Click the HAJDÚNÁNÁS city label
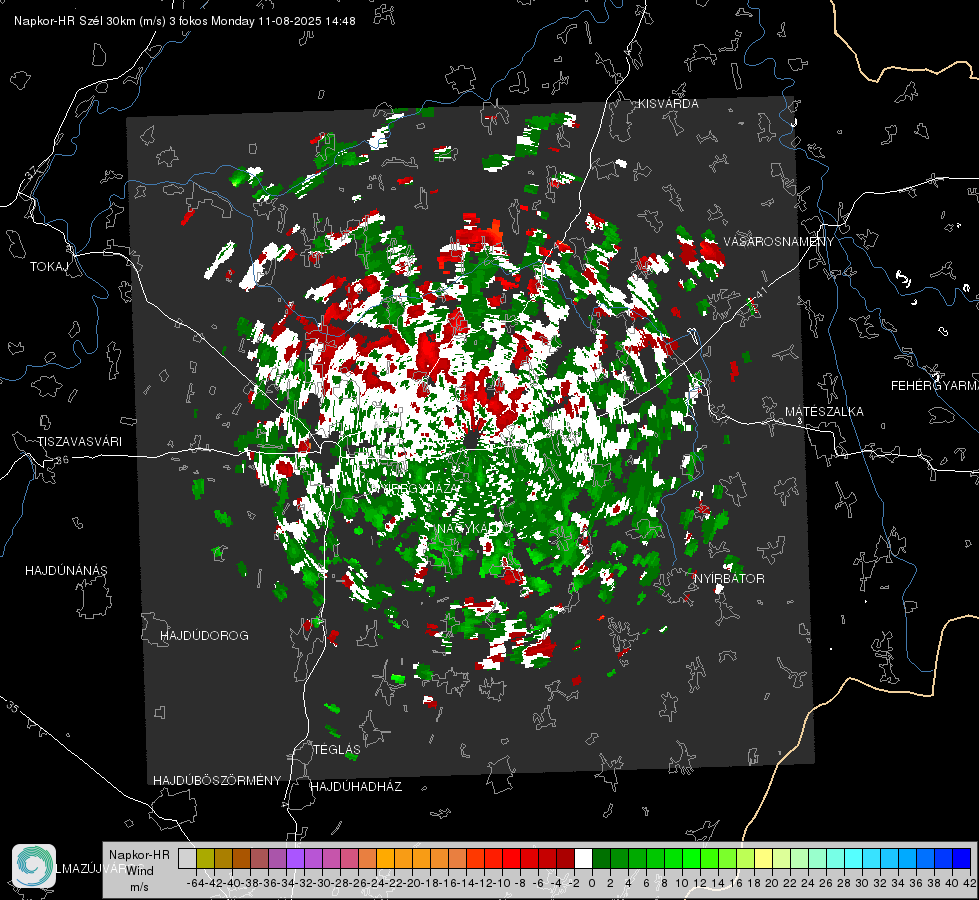Viewport: 979px width, 900px height. pyautogui.click(x=66, y=571)
